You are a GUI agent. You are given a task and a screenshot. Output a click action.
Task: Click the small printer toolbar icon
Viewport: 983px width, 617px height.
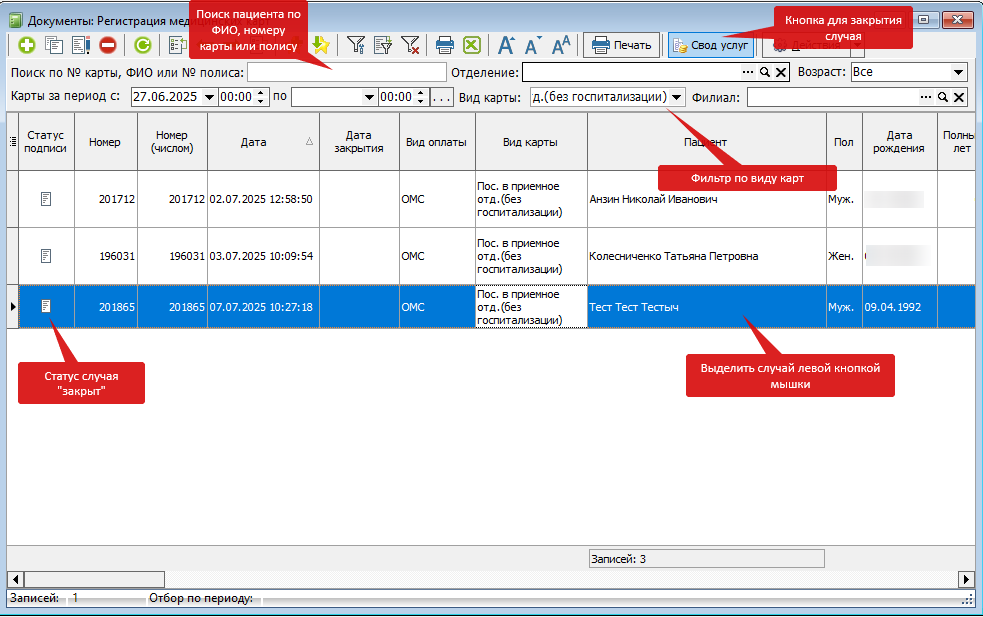pos(445,45)
